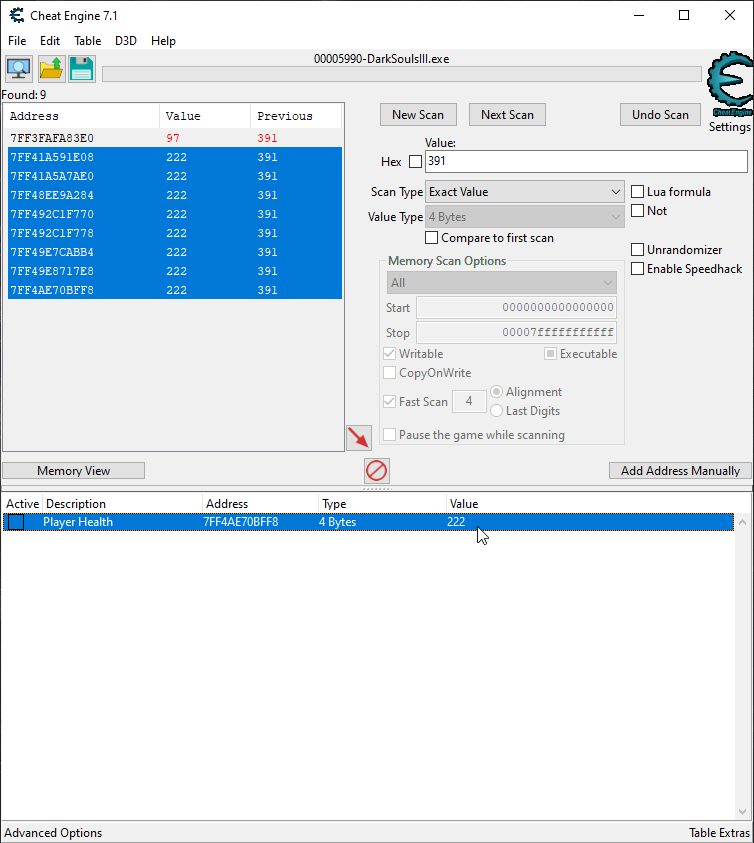Screen dimensions: 754x843
Task: Click the open process computer icon
Action: 18,69
